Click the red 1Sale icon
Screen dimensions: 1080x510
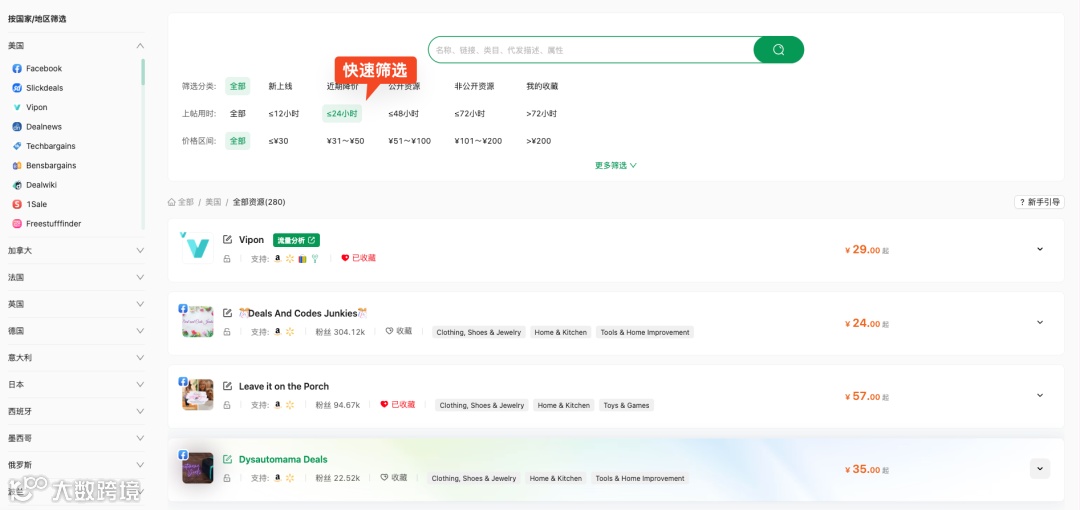click(17, 205)
